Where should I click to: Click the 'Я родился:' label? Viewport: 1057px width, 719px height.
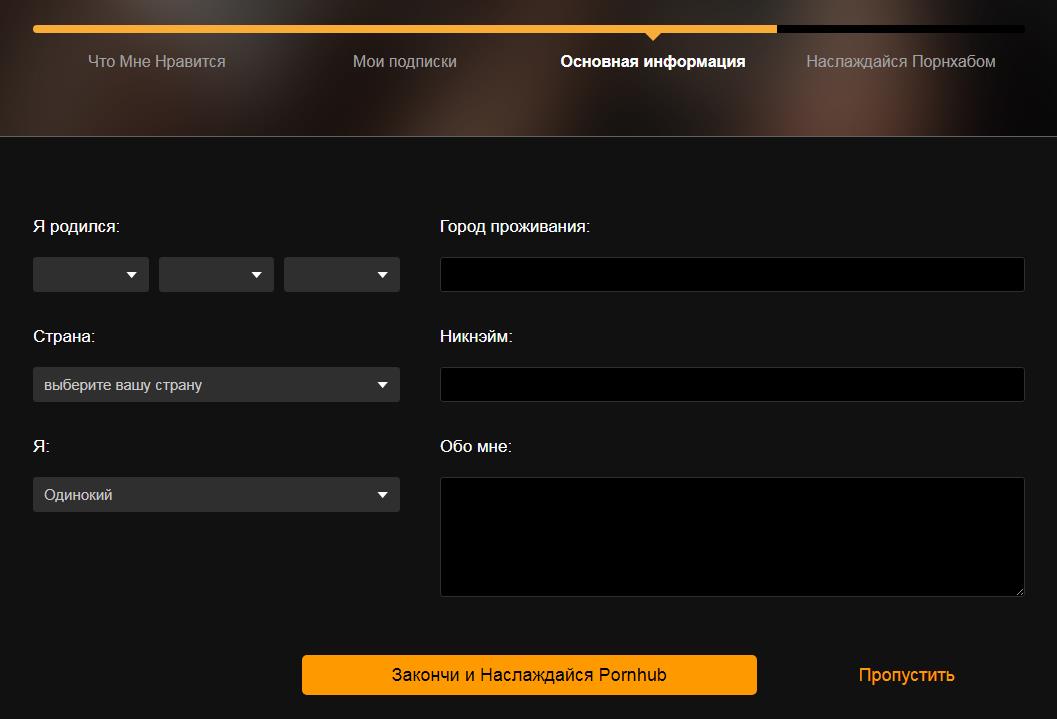(76, 226)
